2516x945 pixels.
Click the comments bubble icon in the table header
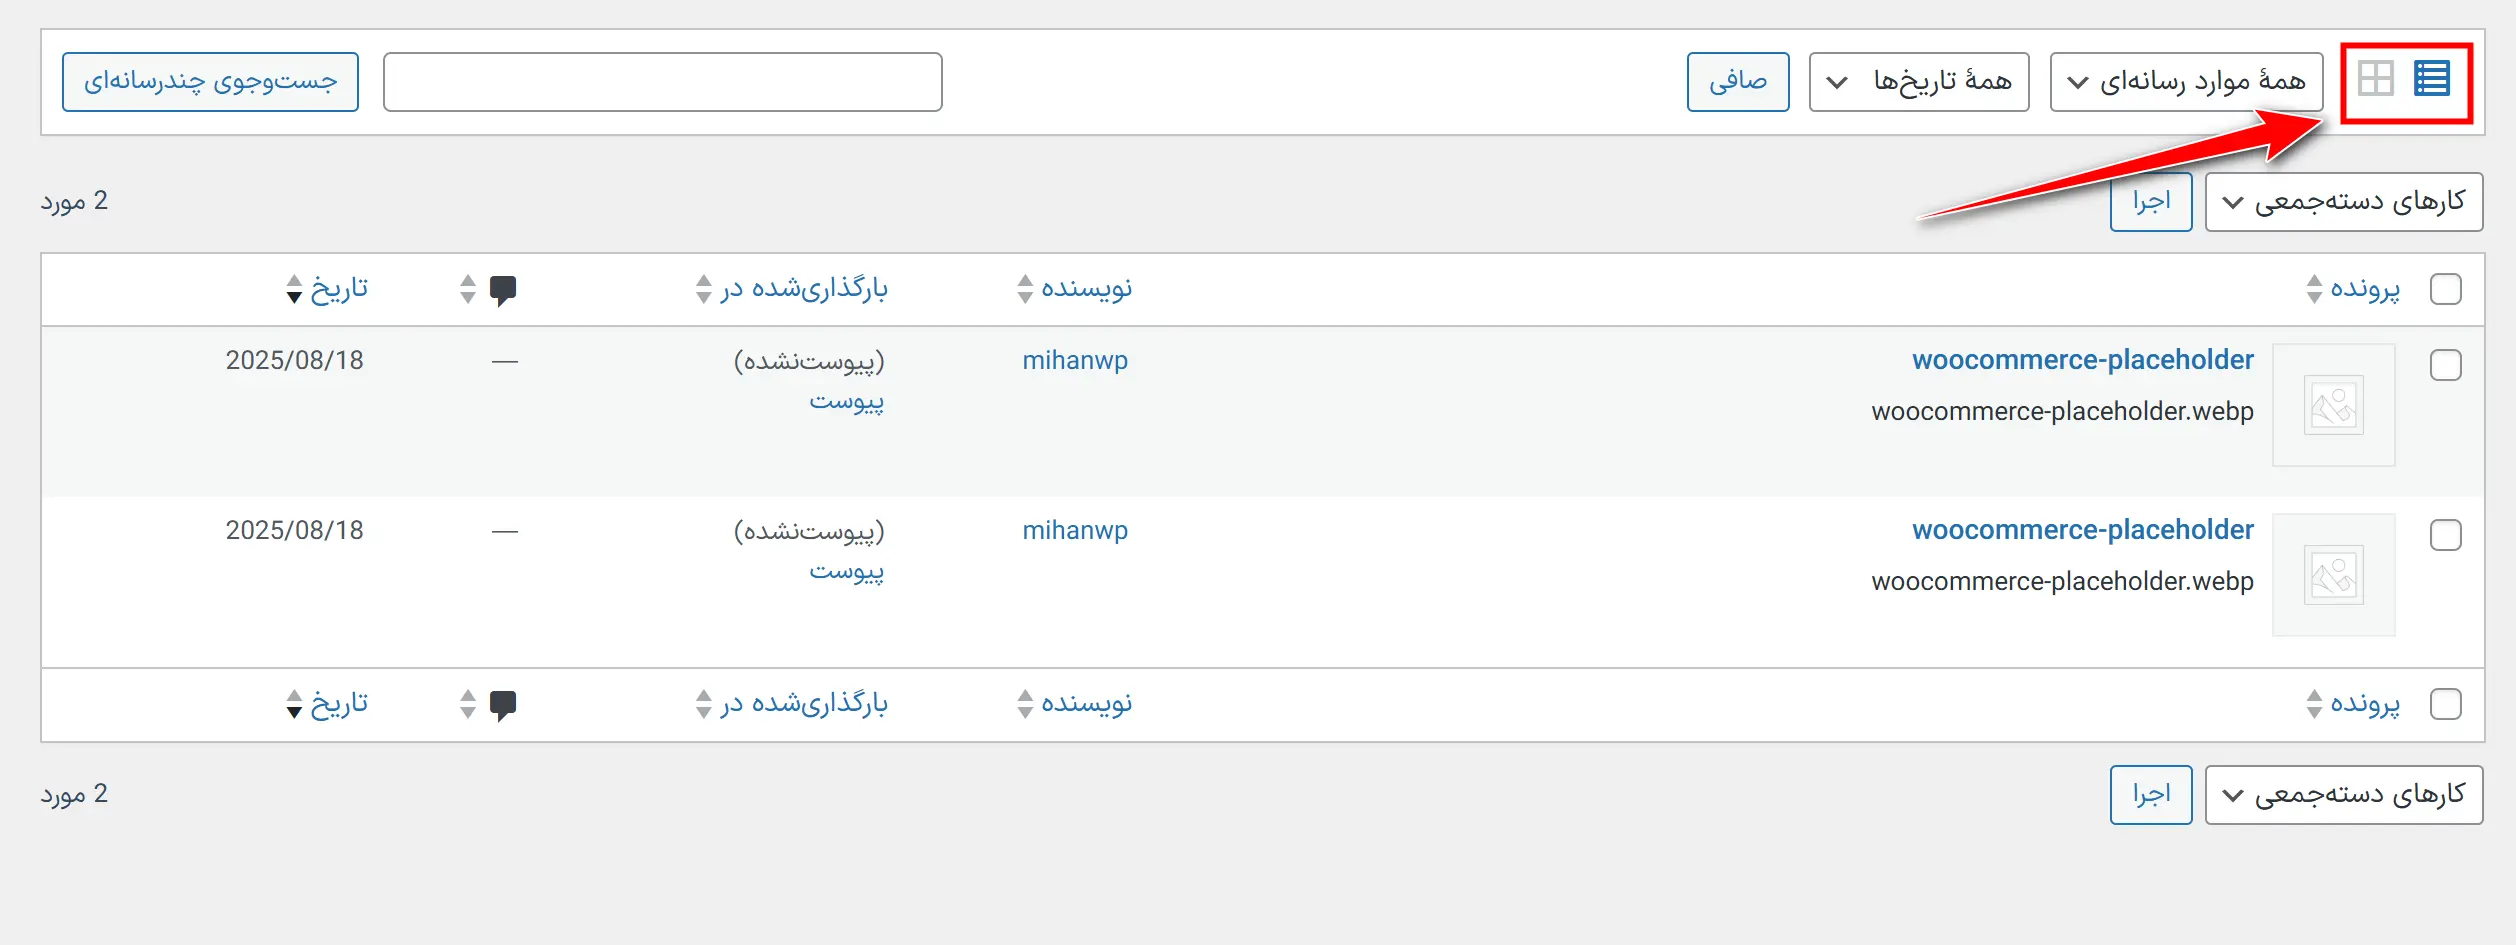point(504,288)
